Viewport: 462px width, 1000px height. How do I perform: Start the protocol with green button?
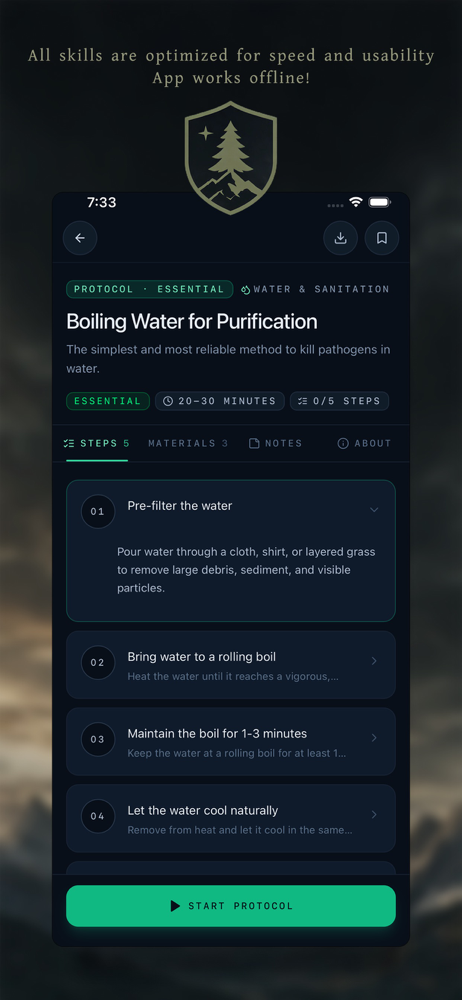point(231,906)
